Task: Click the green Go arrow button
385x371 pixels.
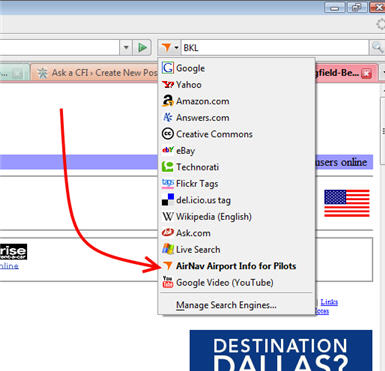Action: pyautogui.click(x=142, y=48)
